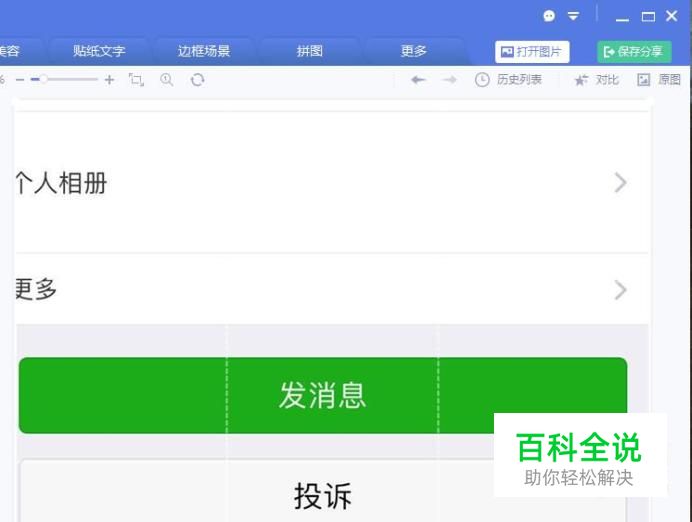Click the rotate refresh icon
692x522 pixels.
tap(197, 80)
